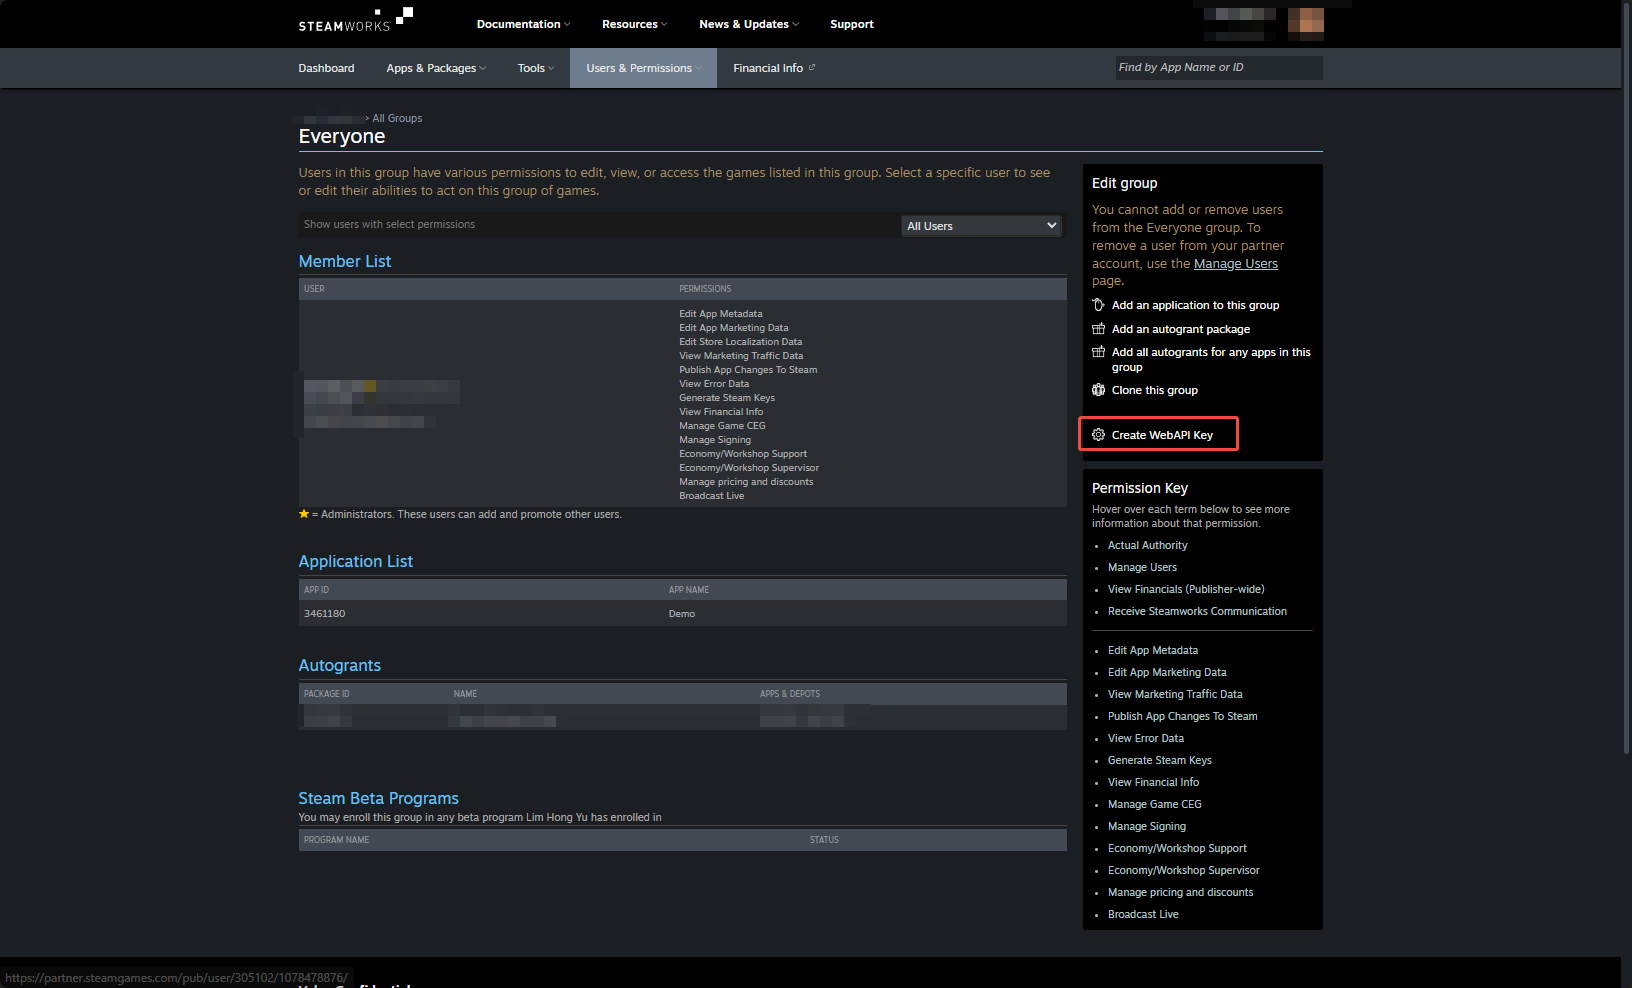Expand the Apps & Packages dropdown
Image resolution: width=1632 pixels, height=988 pixels.
pos(434,68)
